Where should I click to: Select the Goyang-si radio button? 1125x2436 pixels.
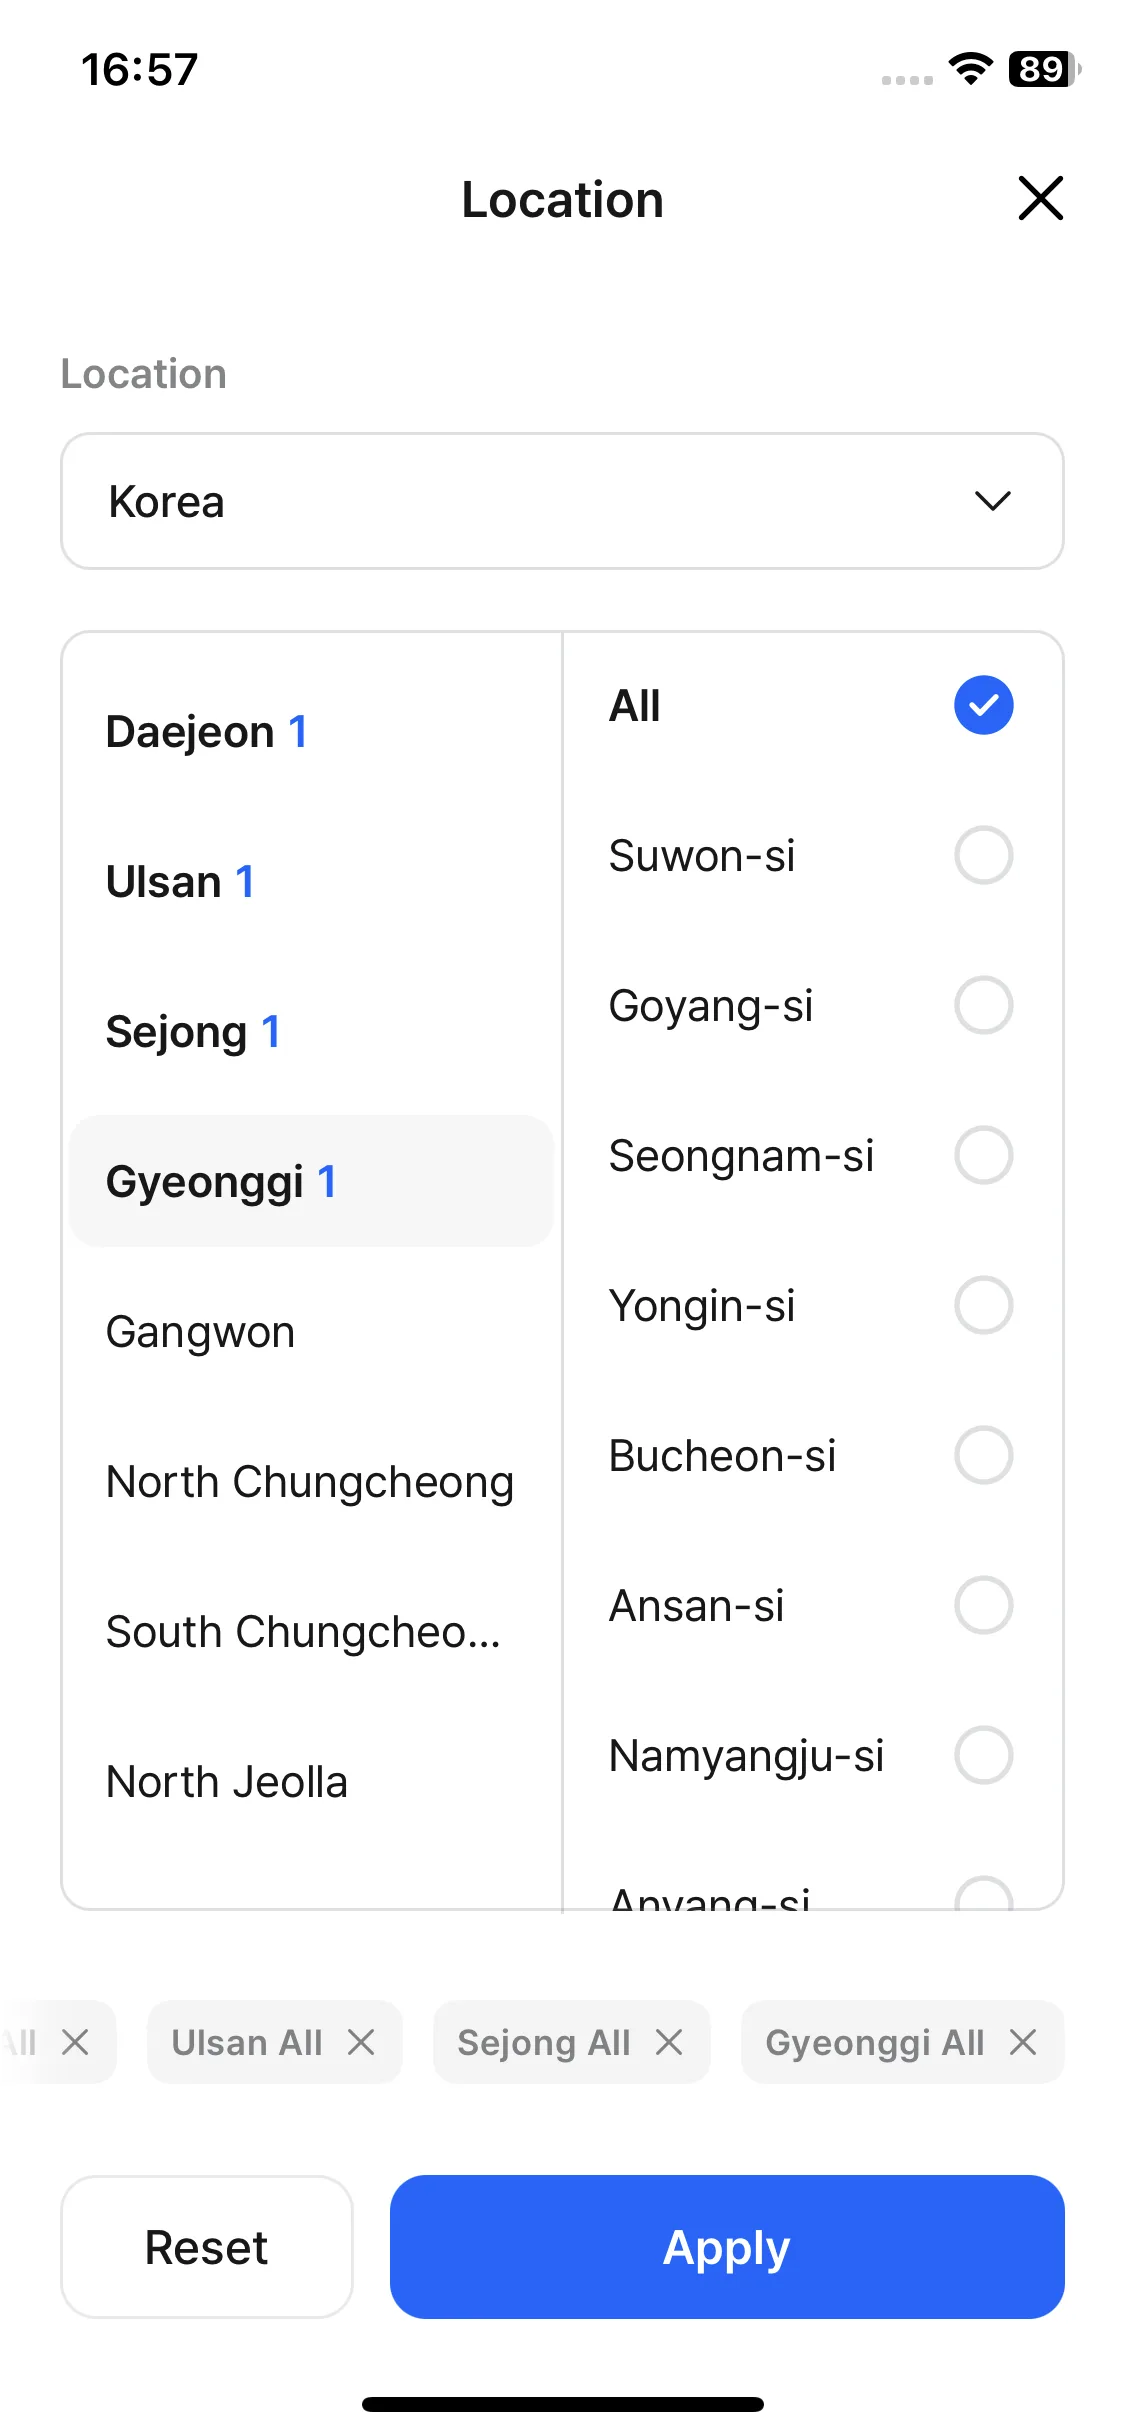pyautogui.click(x=984, y=1005)
